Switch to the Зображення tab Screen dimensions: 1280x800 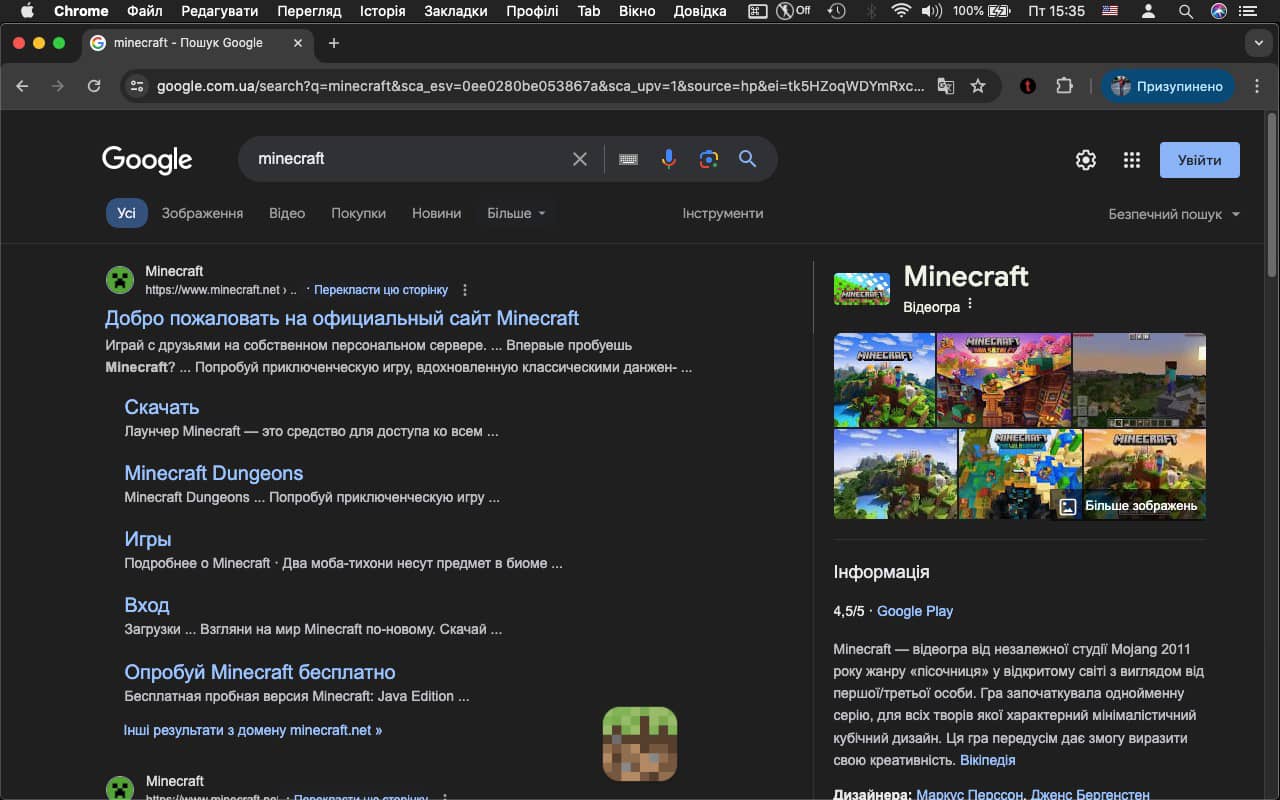(x=202, y=213)
